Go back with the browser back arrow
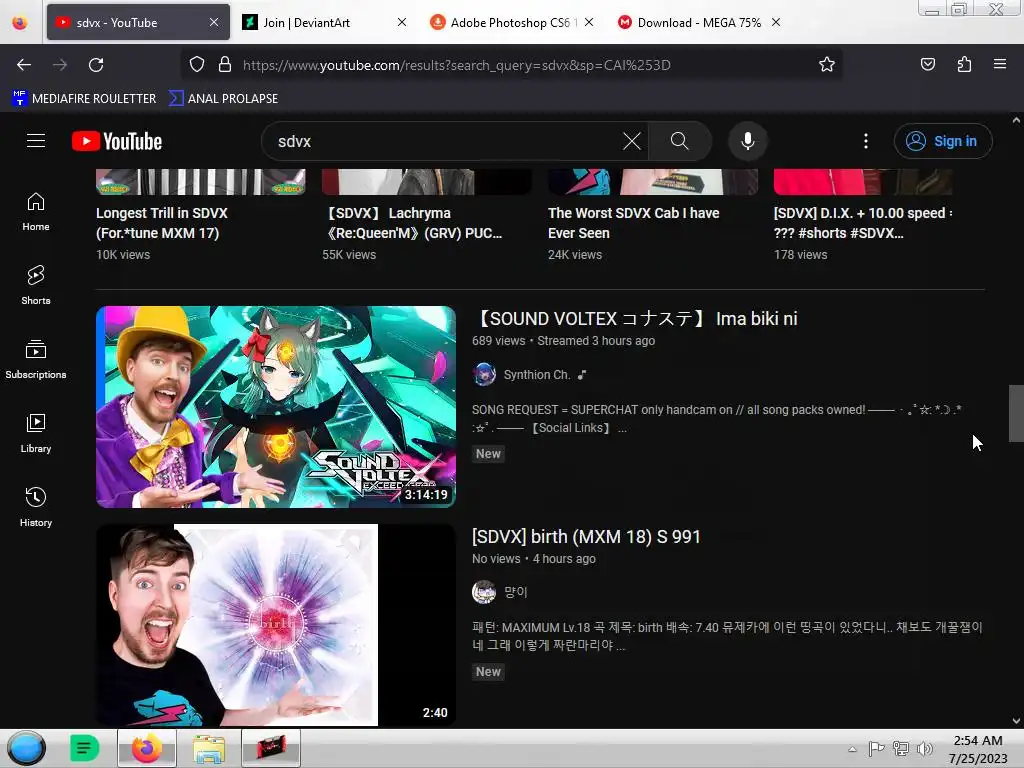1024x768 pixels. coord(24,65)
